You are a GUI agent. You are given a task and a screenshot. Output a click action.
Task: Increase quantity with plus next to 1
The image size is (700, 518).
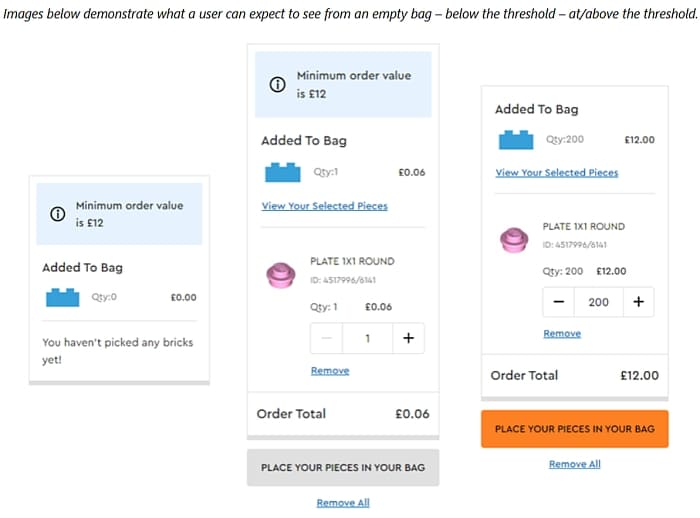click(x=408, y=338)
